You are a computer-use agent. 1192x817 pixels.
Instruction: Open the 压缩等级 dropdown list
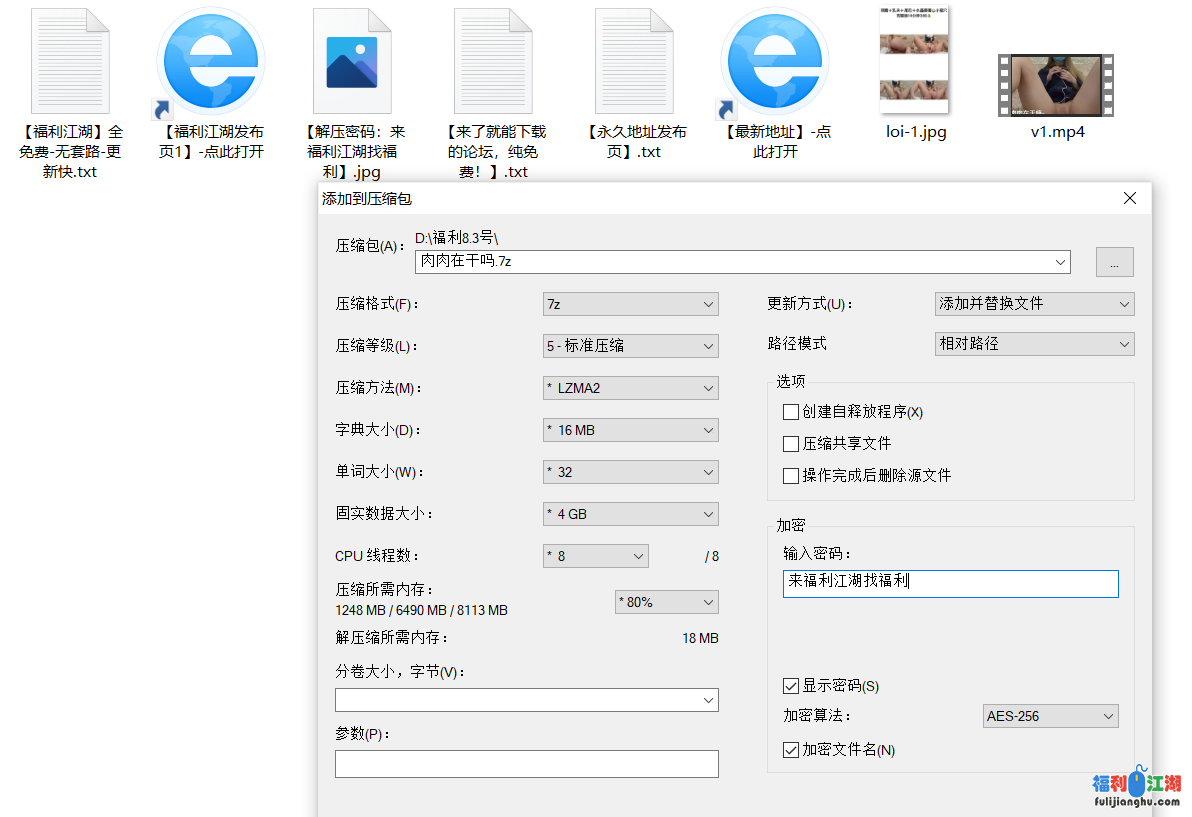630,346
